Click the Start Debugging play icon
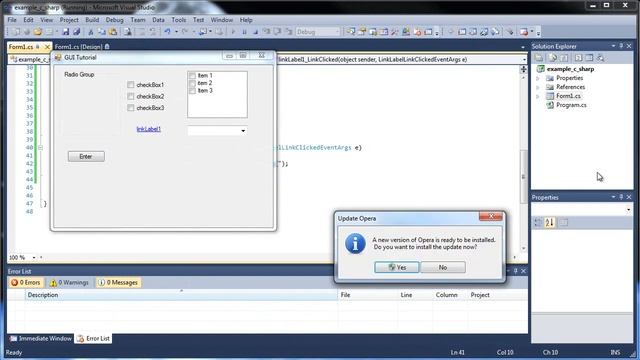This screenshot has height=360, width=640. click(233, 32)
